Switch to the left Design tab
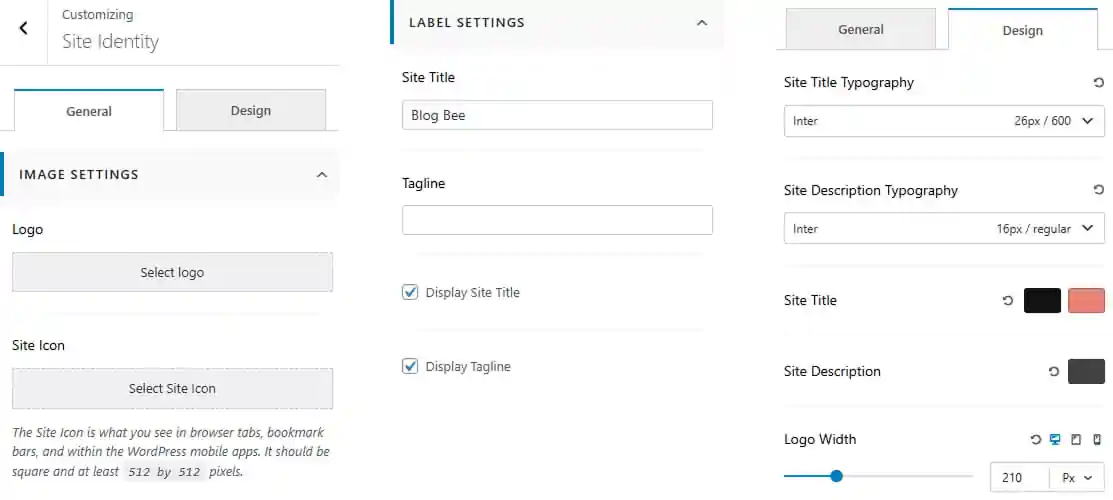Viewport: 1113px width, 500px height. (x=251, y=110)
